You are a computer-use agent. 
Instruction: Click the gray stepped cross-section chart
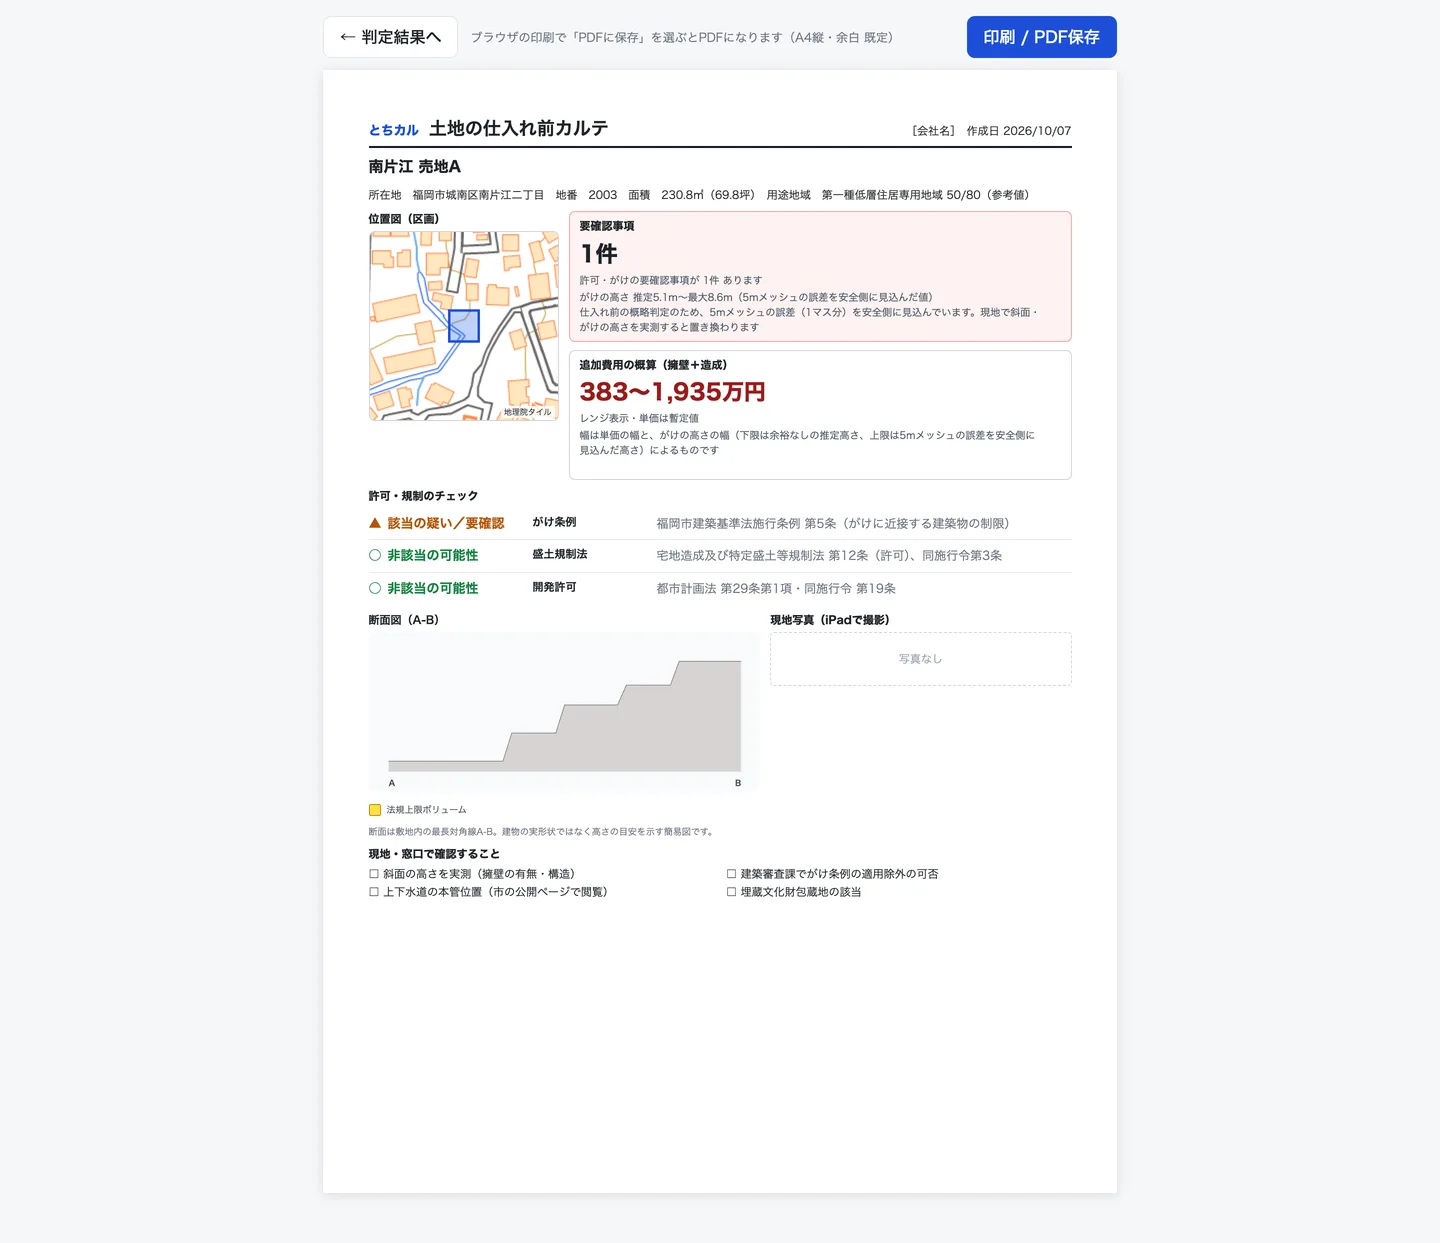564,712
